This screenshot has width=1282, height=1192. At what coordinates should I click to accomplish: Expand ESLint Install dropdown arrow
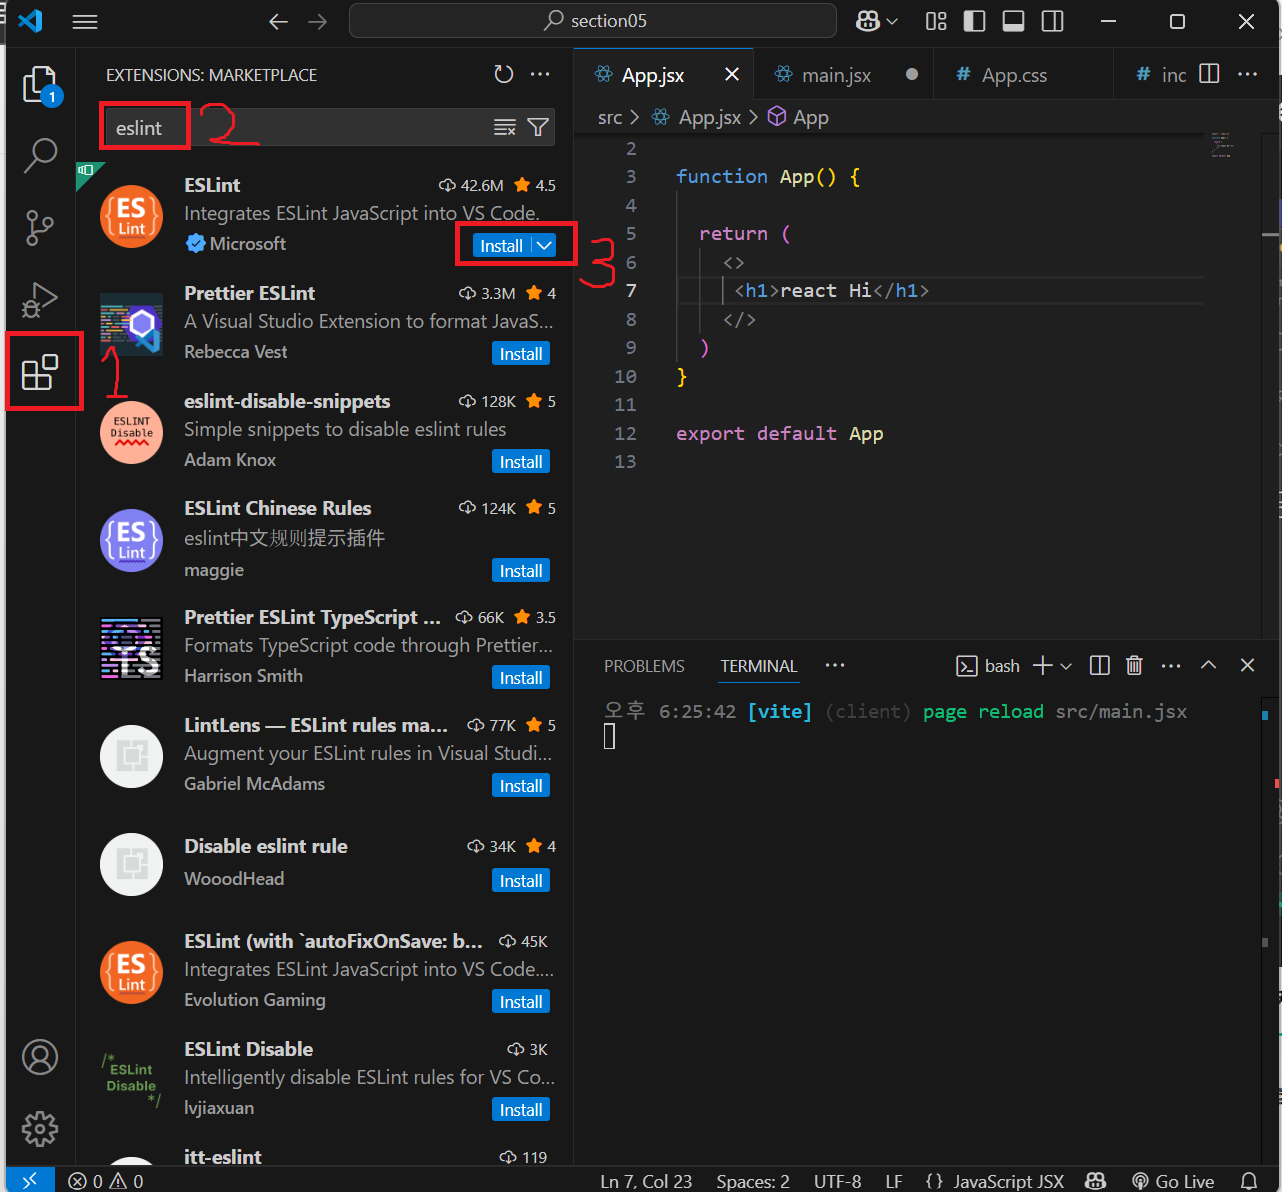543,245
